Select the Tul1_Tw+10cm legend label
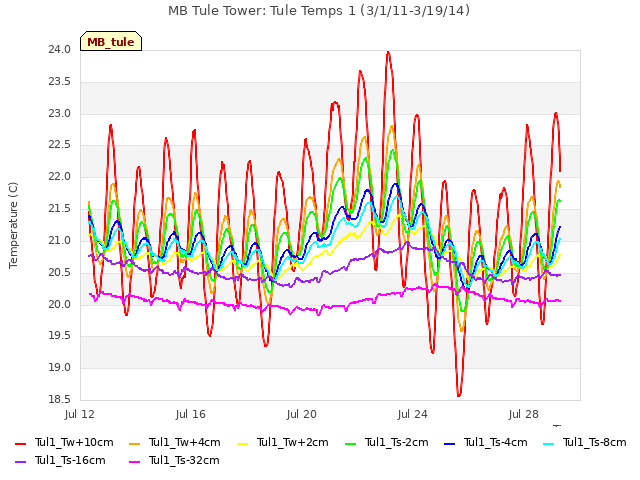 74,442
